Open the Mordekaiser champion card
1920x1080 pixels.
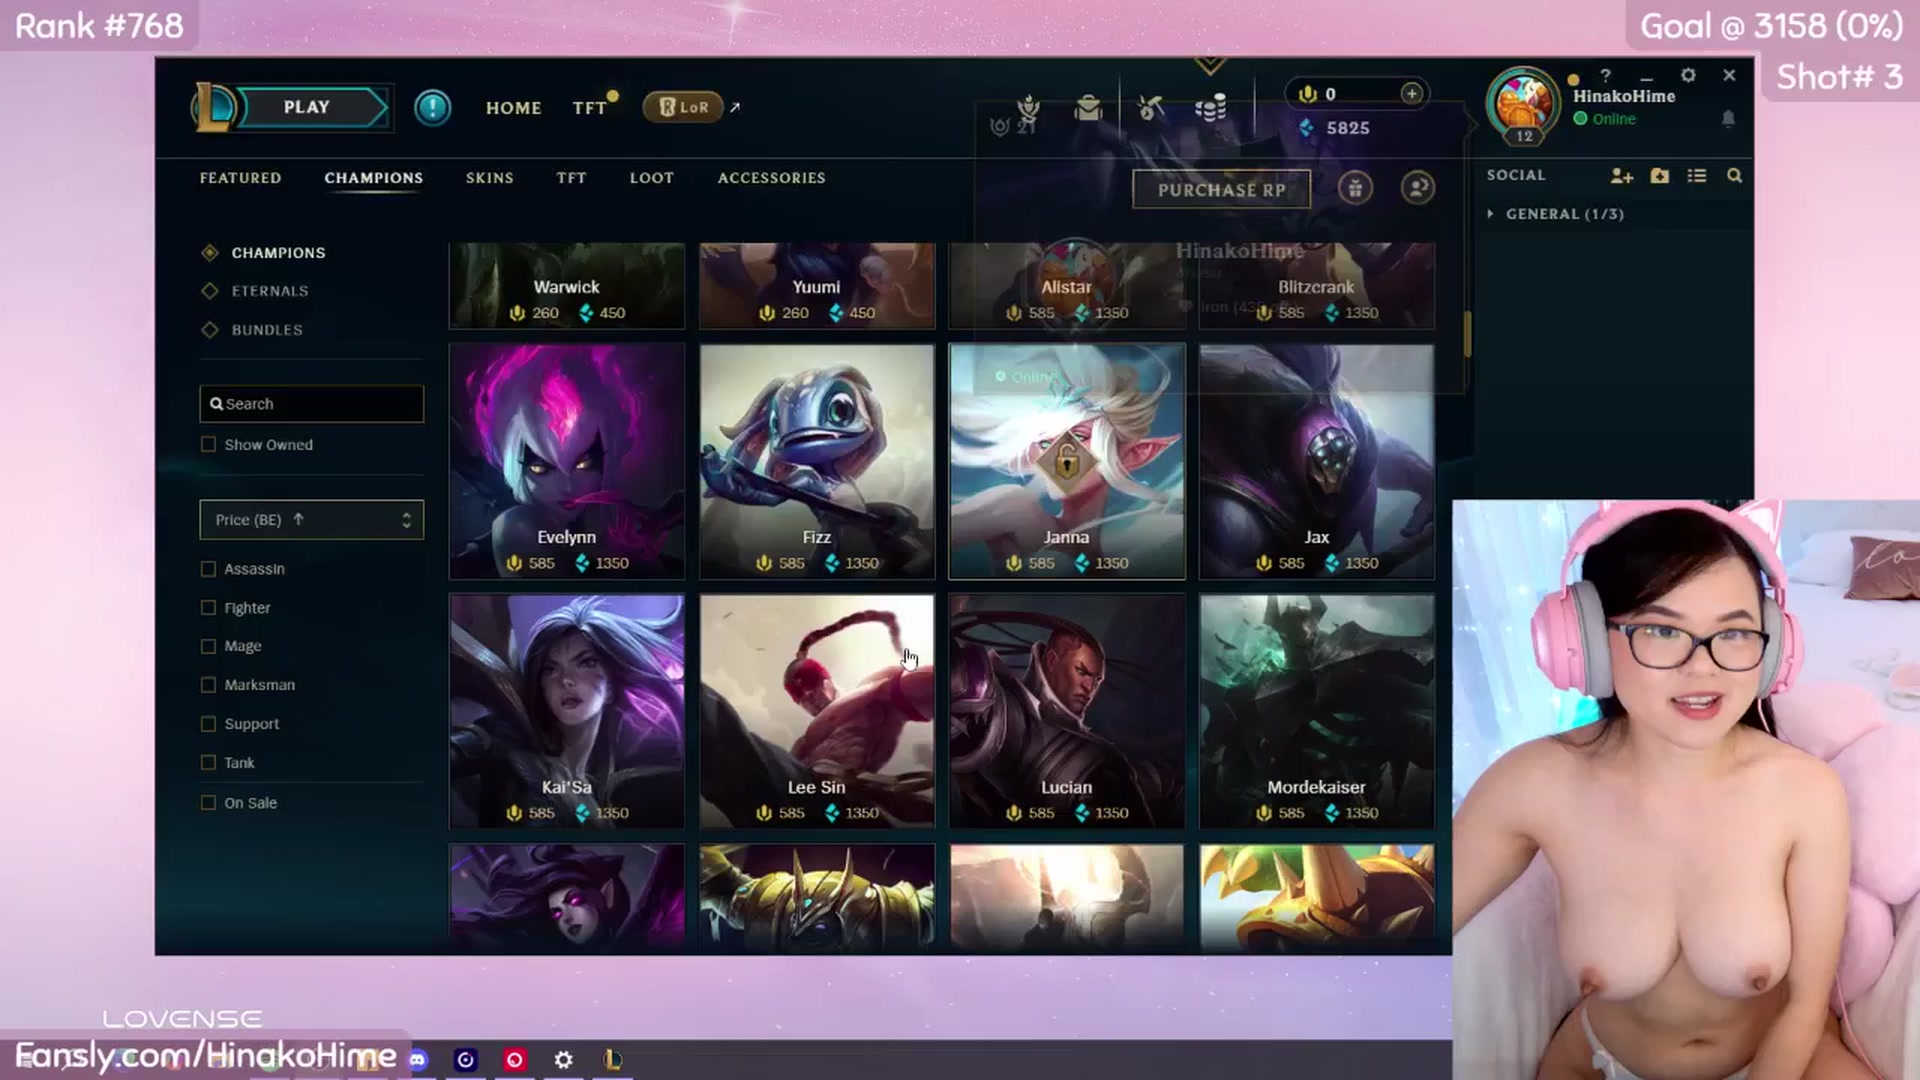[x=1317, y=712]
